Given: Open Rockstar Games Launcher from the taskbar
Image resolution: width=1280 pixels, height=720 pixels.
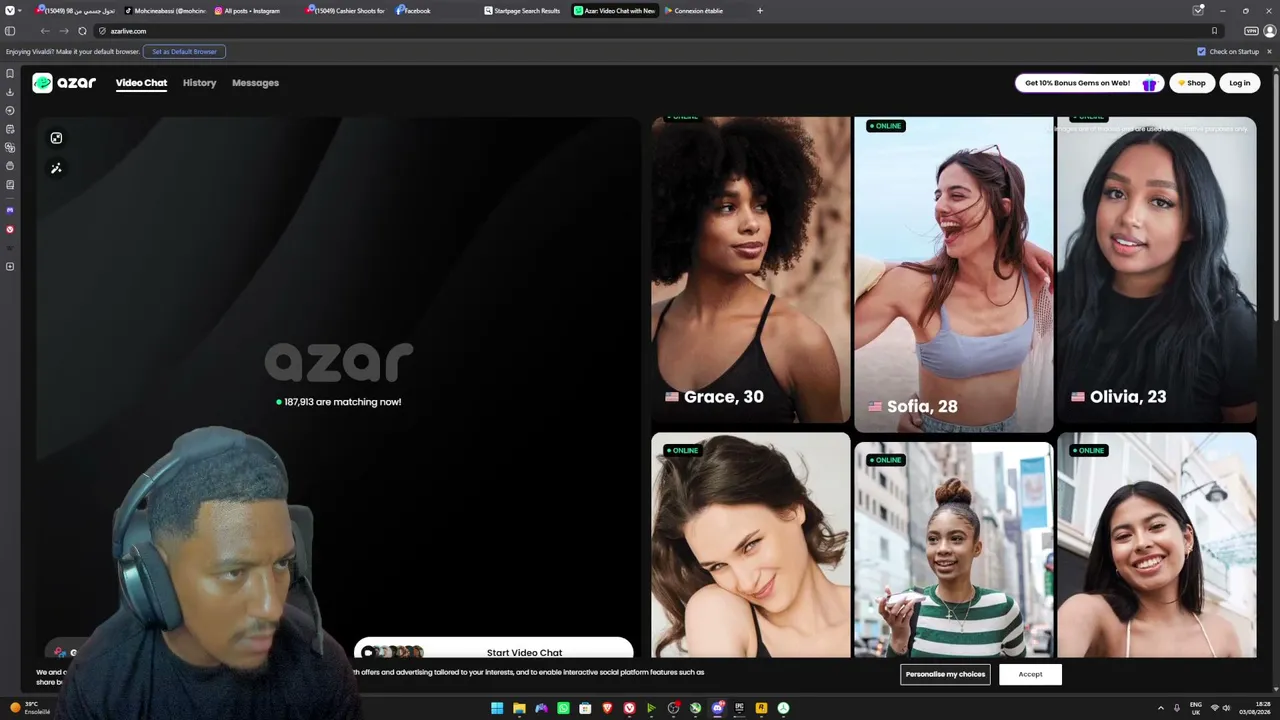Looking at the screenshot, I should [x=761, y=708].
